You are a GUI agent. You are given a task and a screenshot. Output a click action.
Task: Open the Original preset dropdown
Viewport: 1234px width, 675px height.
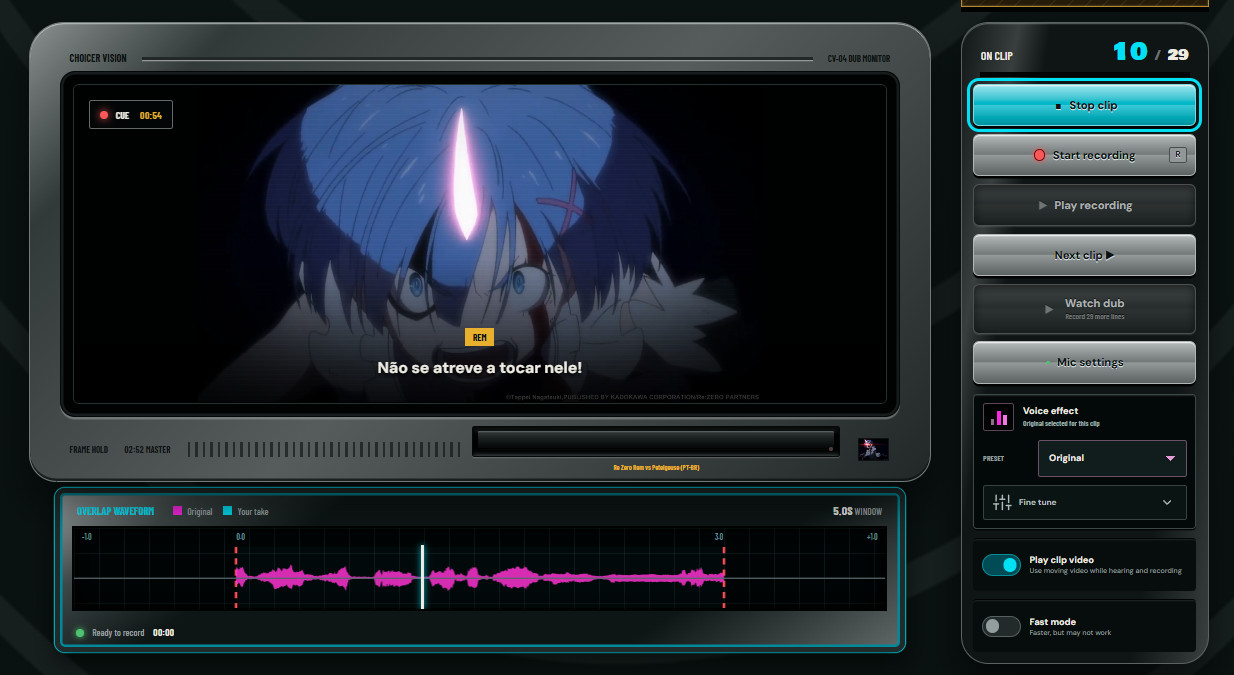pos(1112,458)
